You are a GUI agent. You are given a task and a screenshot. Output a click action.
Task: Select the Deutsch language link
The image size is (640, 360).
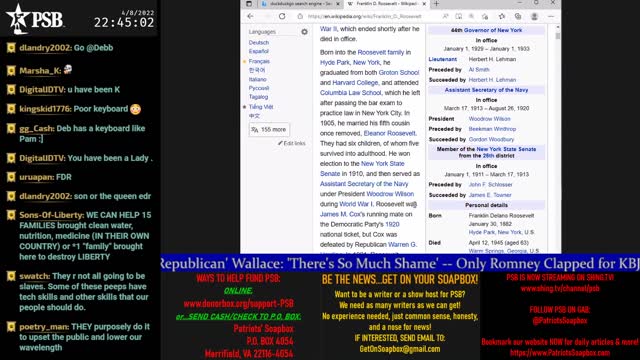point(259,42)
